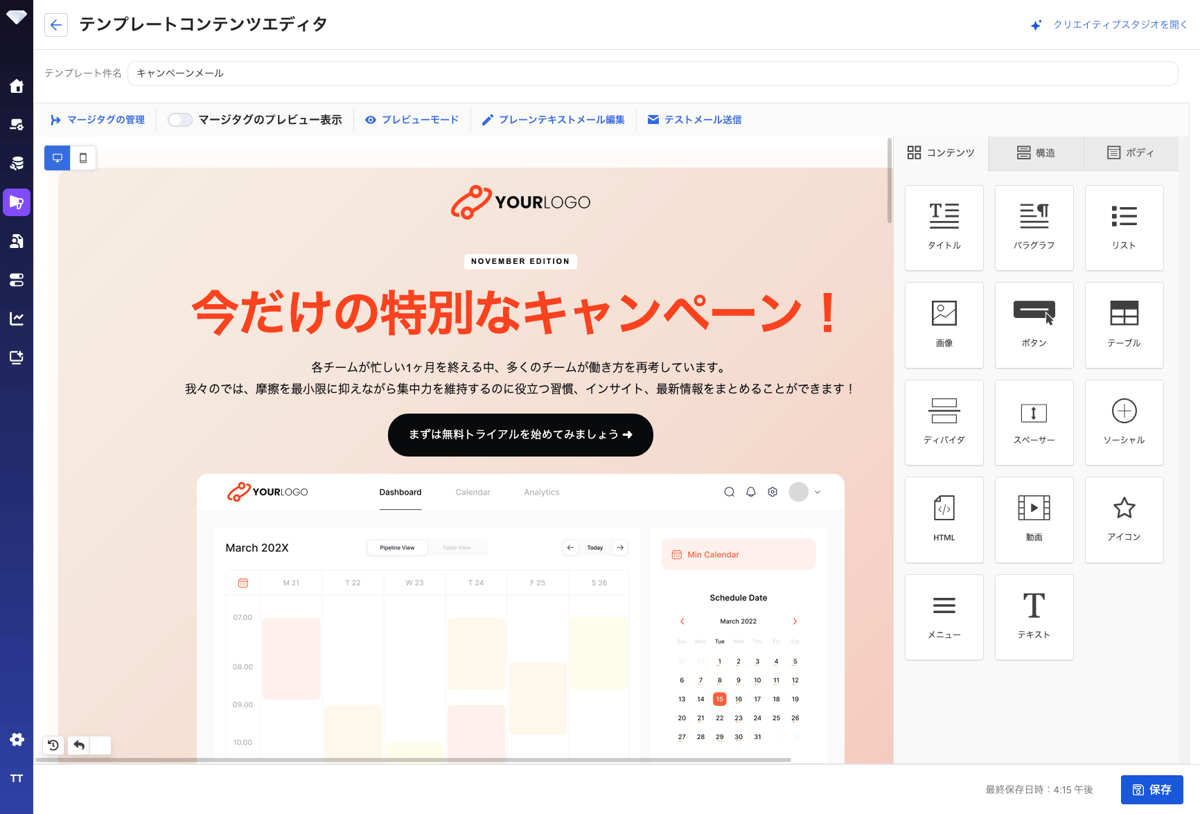Choose the 動画 content block
The image size is (1200, 814).
(x=1034, y=519)
